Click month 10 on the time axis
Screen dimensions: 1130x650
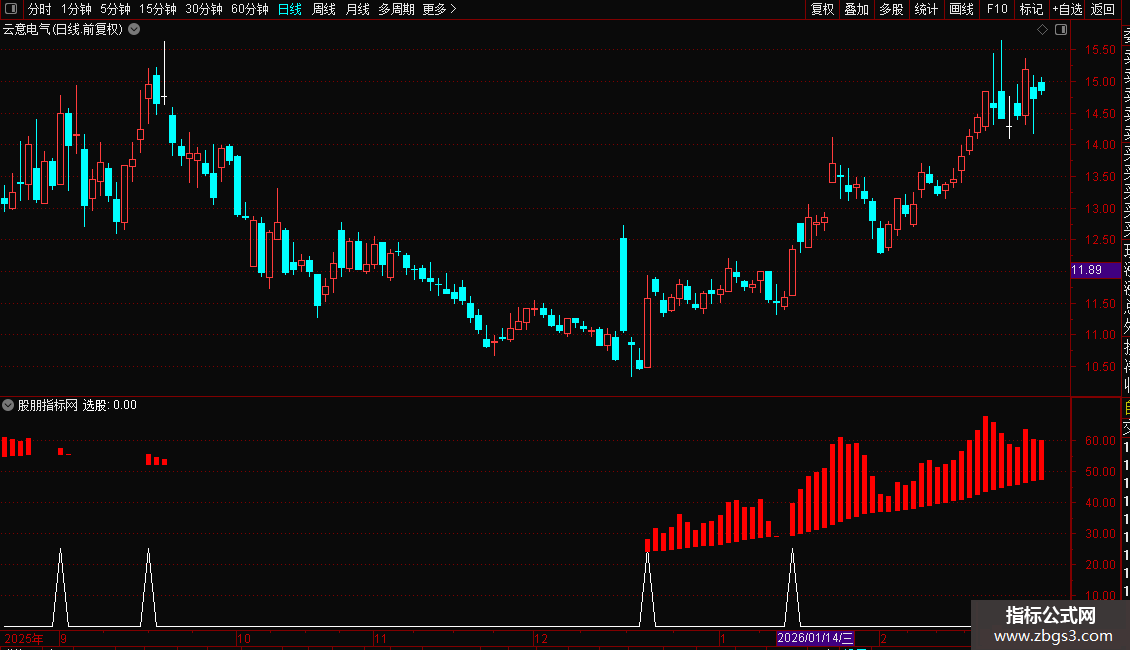click(x=244, y=638)
